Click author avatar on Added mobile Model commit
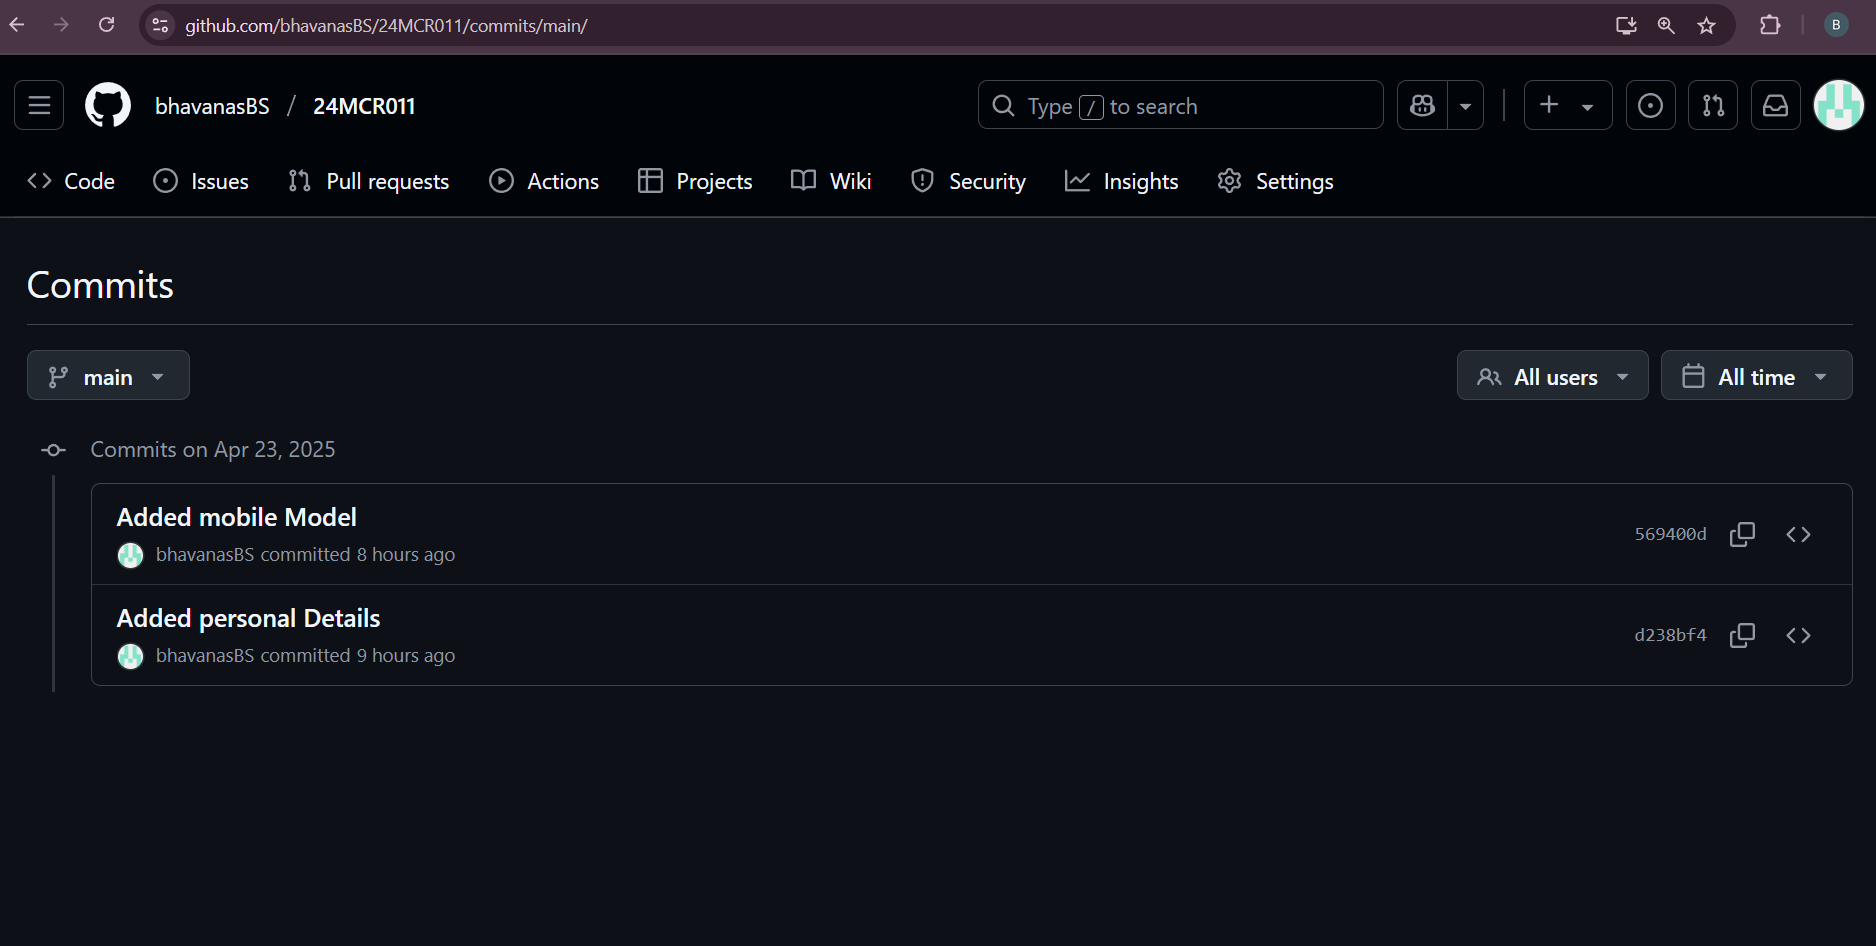This screenshot has height=946, width=1876. (131, 555)
